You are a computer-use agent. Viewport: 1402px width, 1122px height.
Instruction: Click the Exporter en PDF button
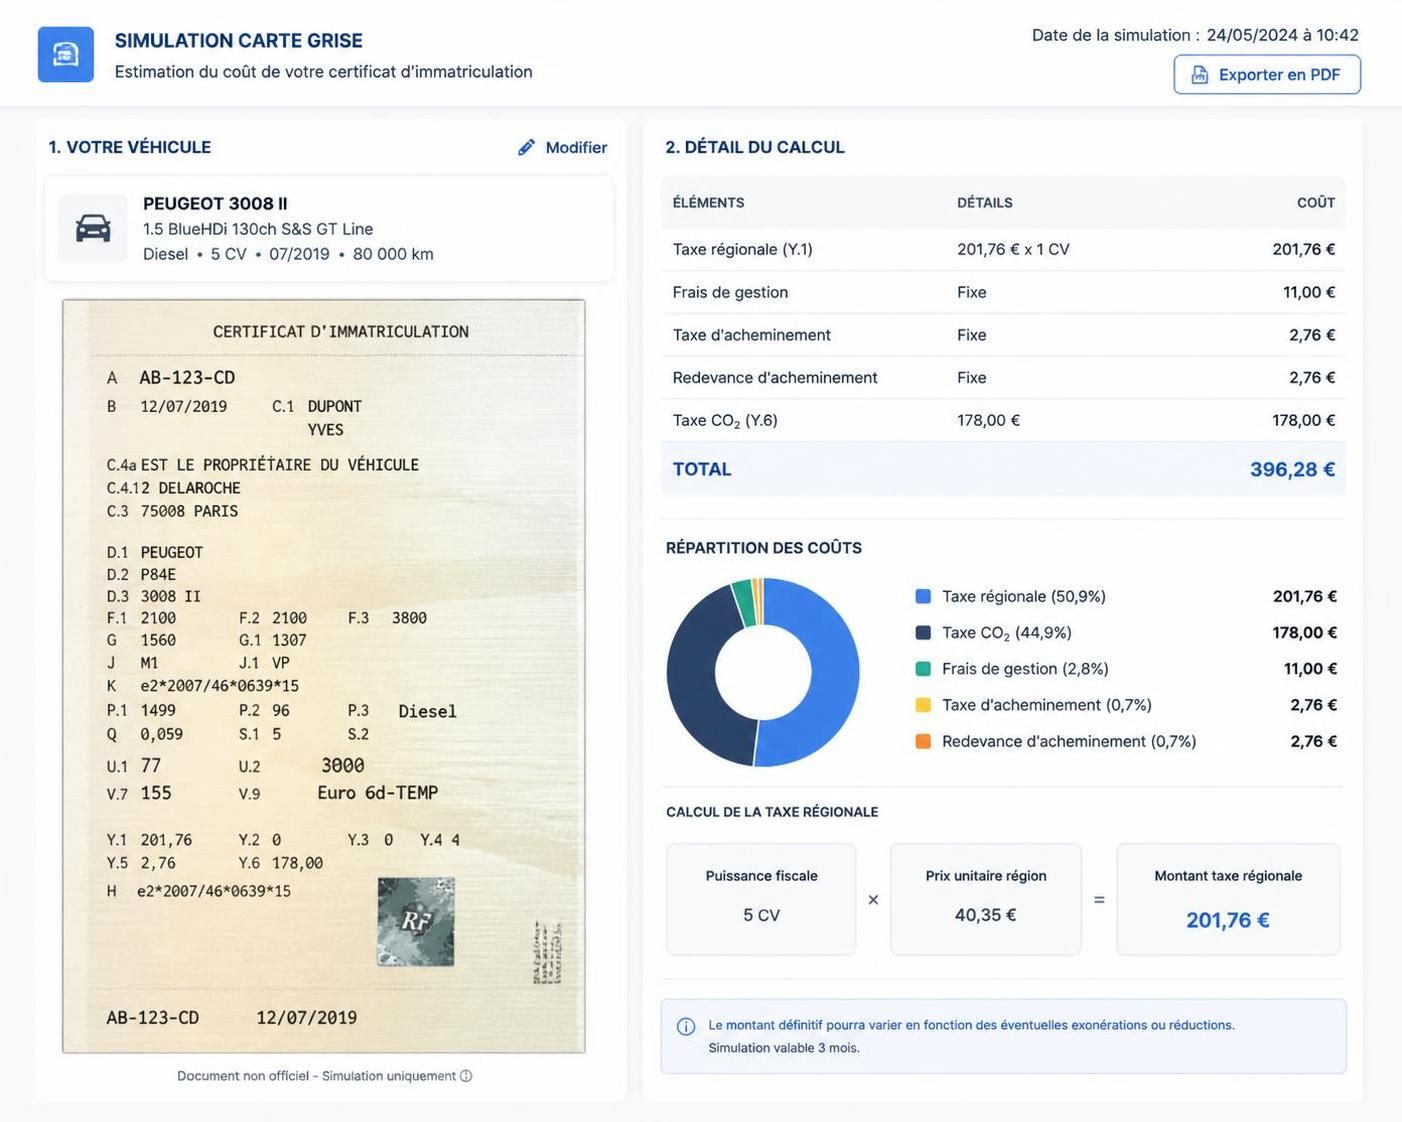[1267, 75]
